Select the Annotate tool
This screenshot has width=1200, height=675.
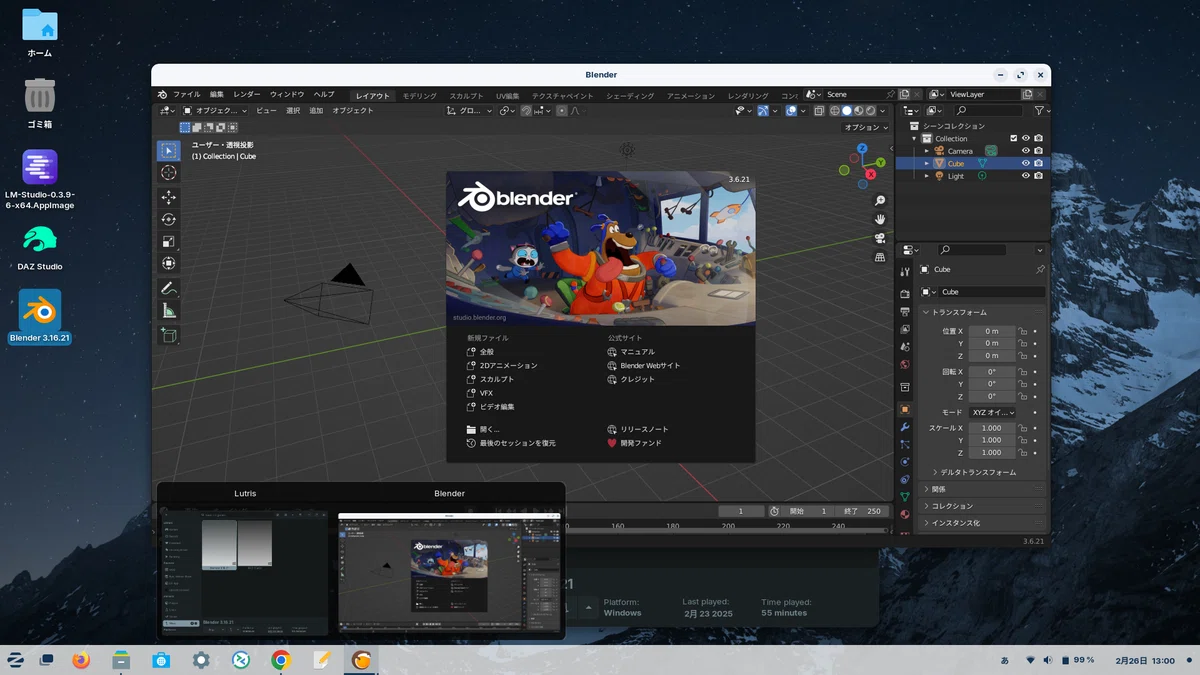point(168,289)
